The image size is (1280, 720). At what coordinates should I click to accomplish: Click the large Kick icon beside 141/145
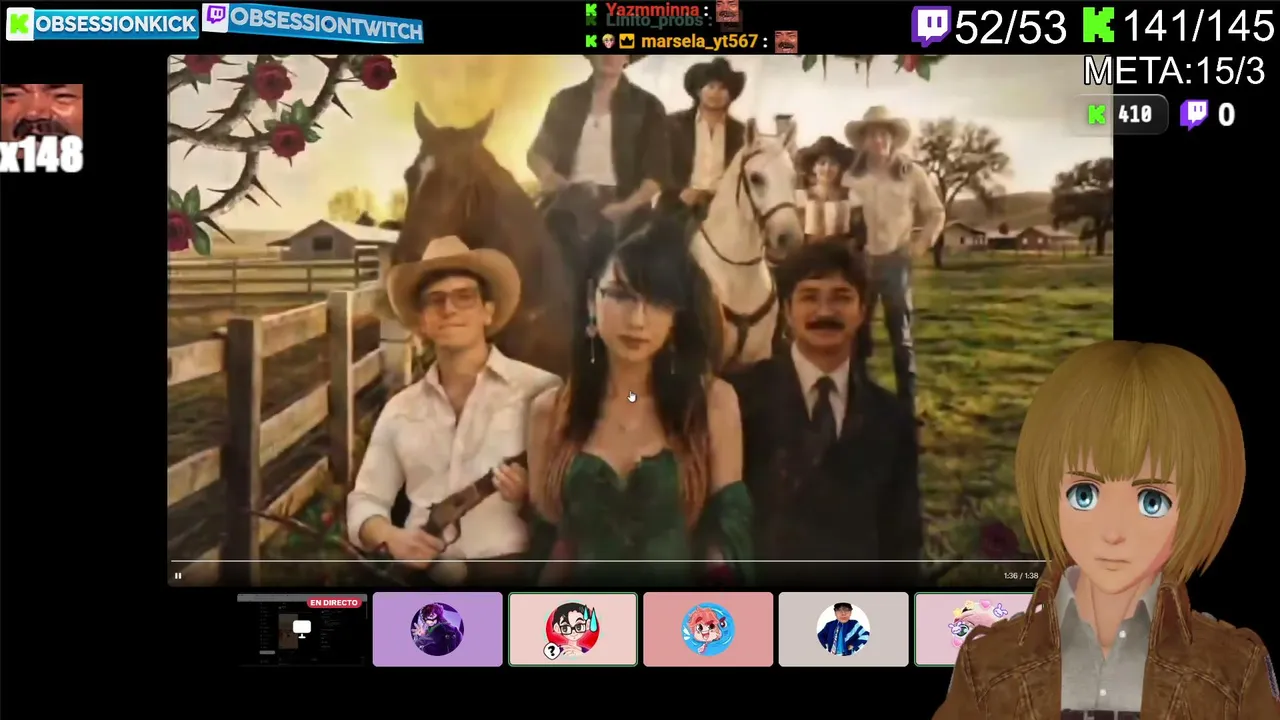tap(1098, 25)
